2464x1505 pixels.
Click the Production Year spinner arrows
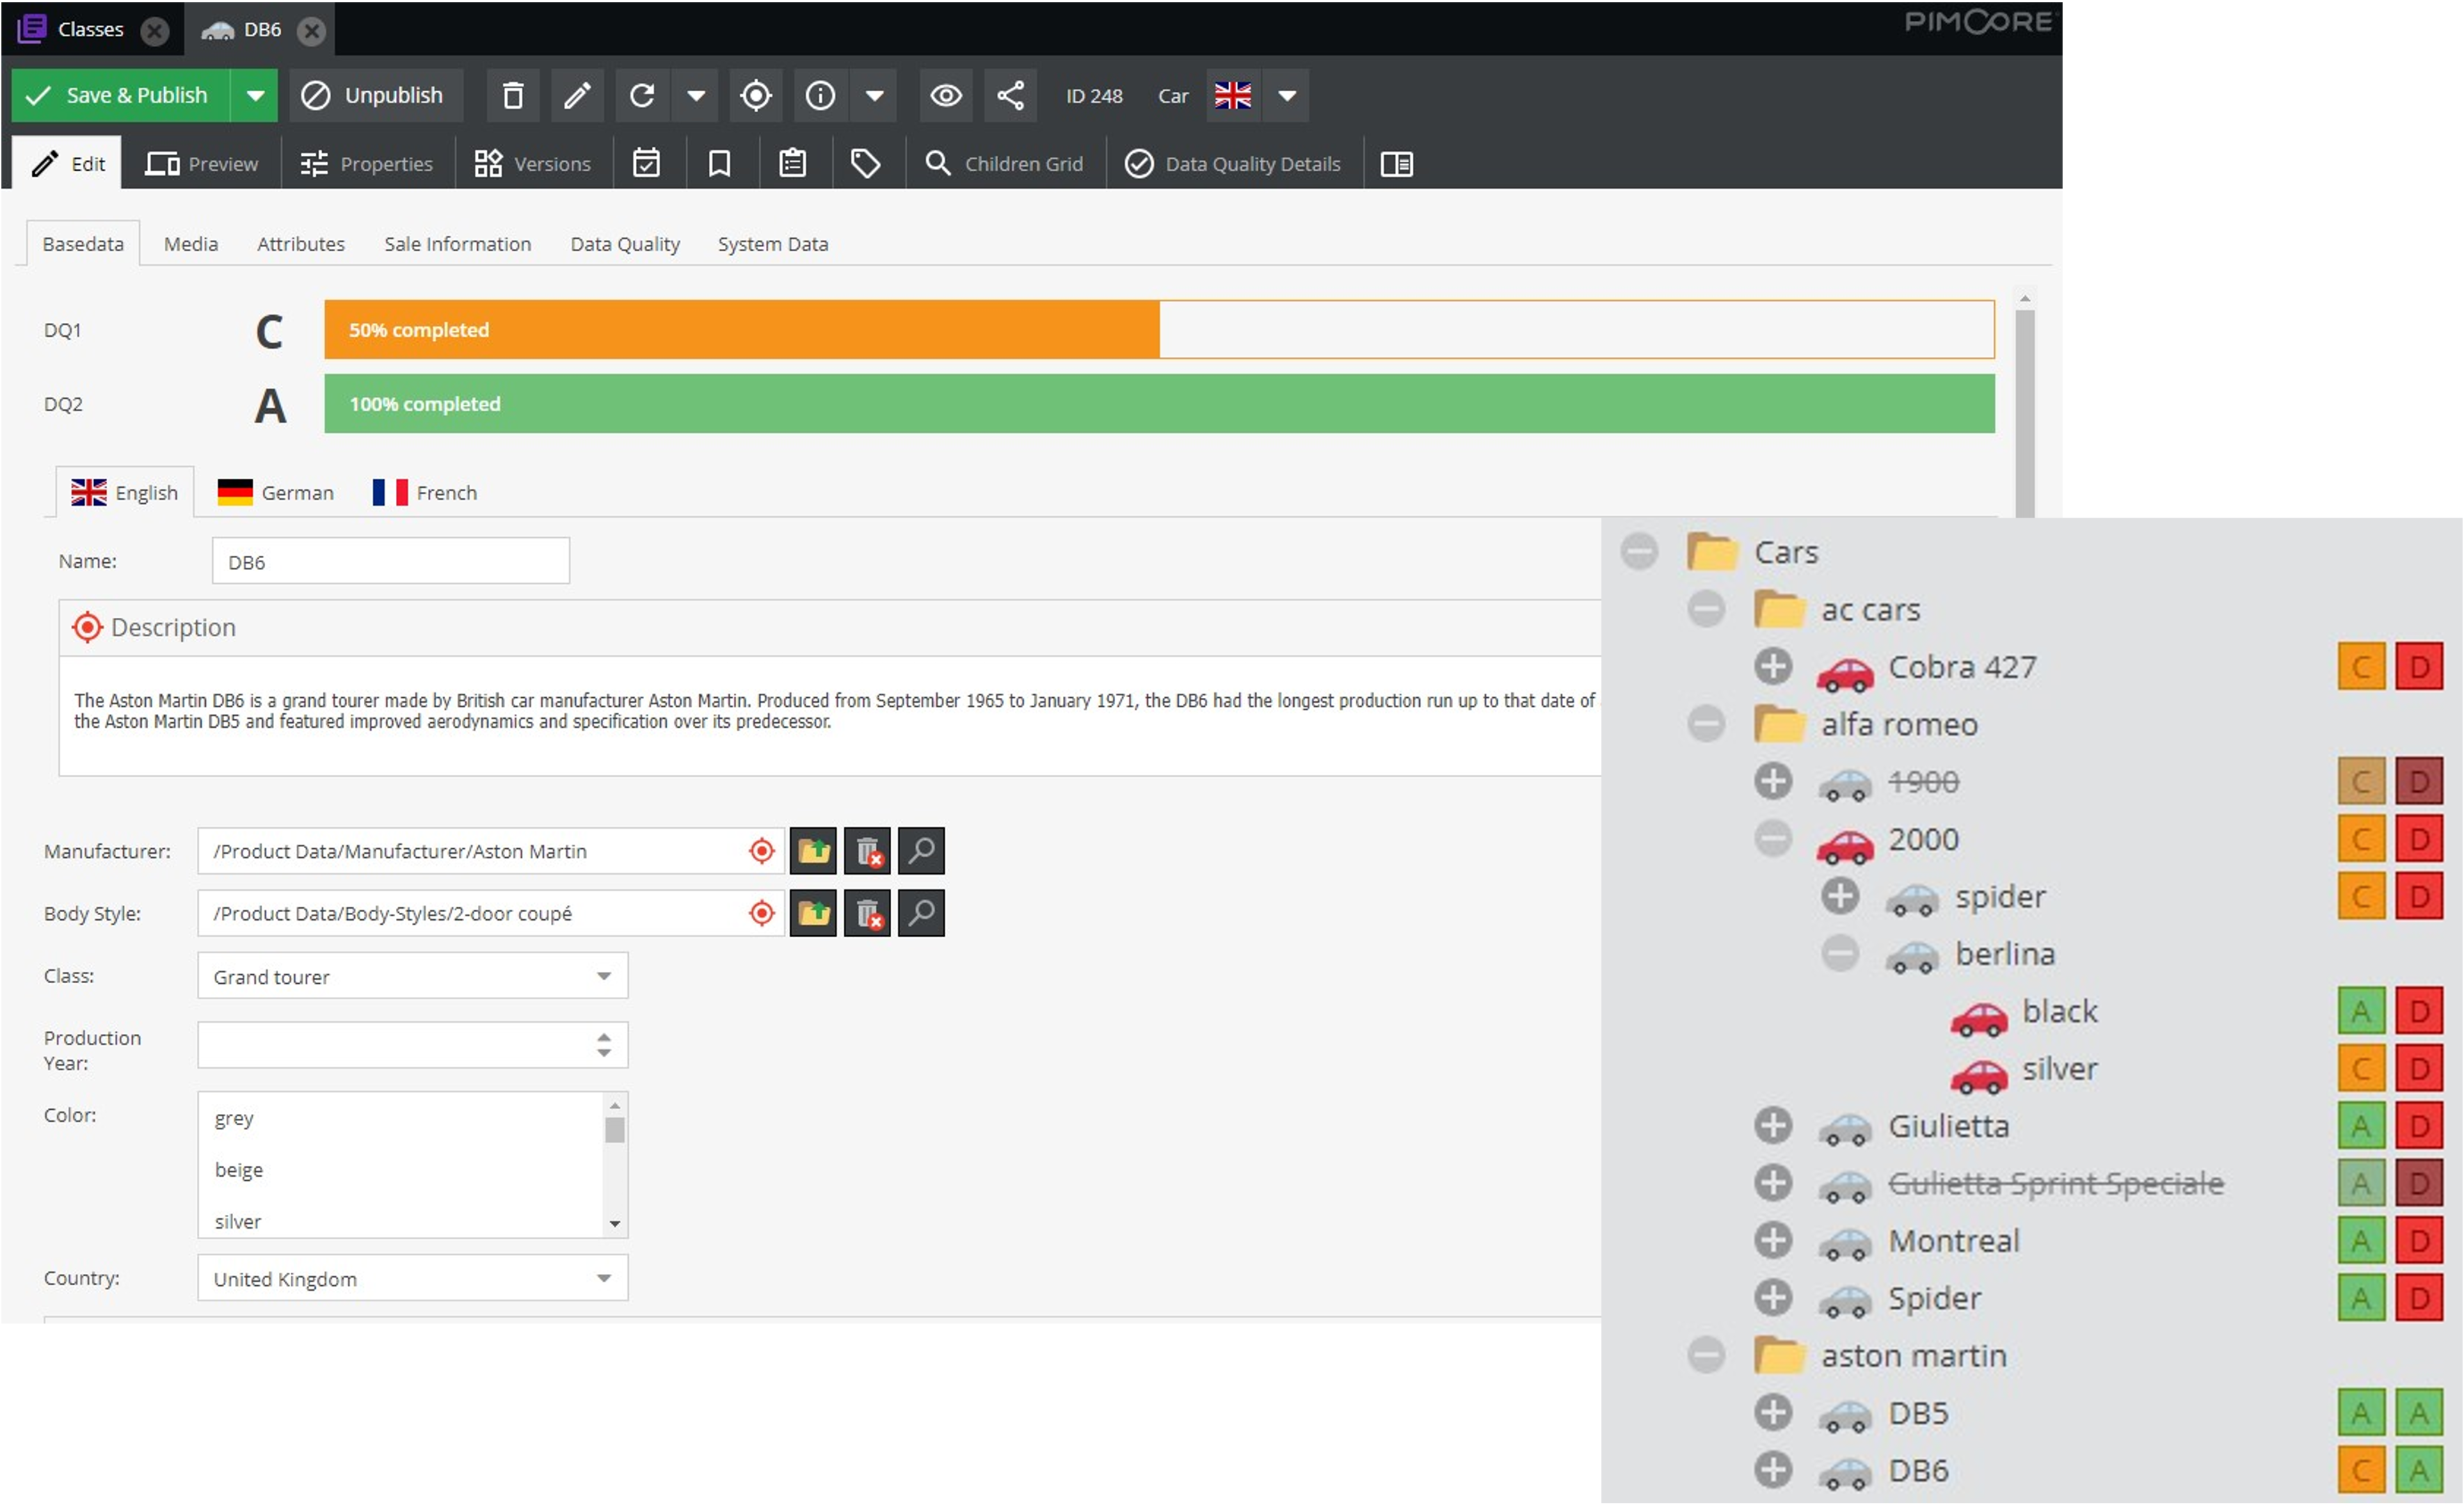[604, 1045]
